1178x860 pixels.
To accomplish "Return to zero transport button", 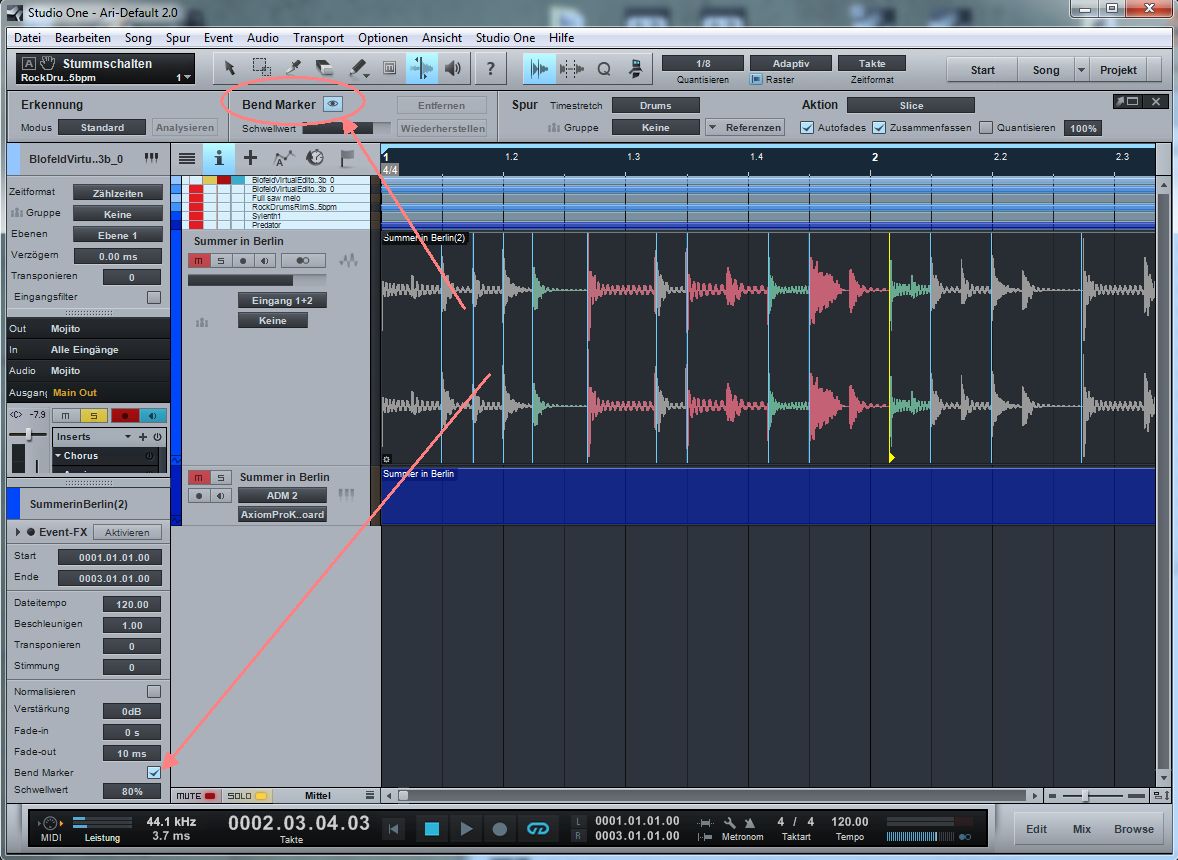I will click(x=393, y=828).
